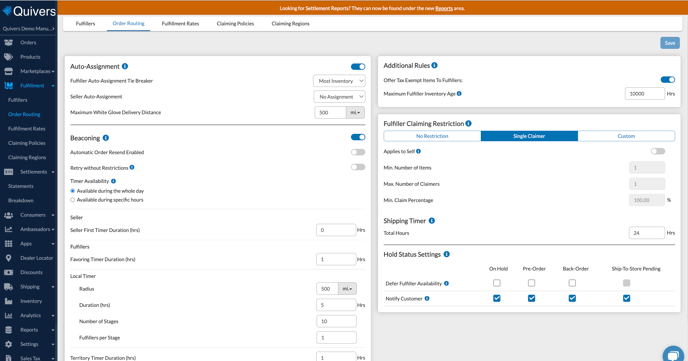Click Hold Status Settings info icon

(x=447, y=254)
